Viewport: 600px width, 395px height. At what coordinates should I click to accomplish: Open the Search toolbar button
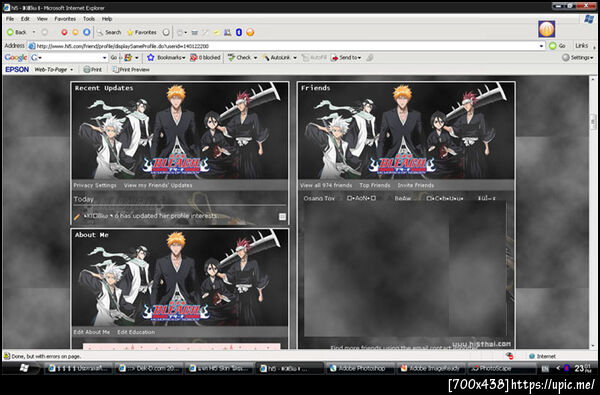tap(109, 32)
